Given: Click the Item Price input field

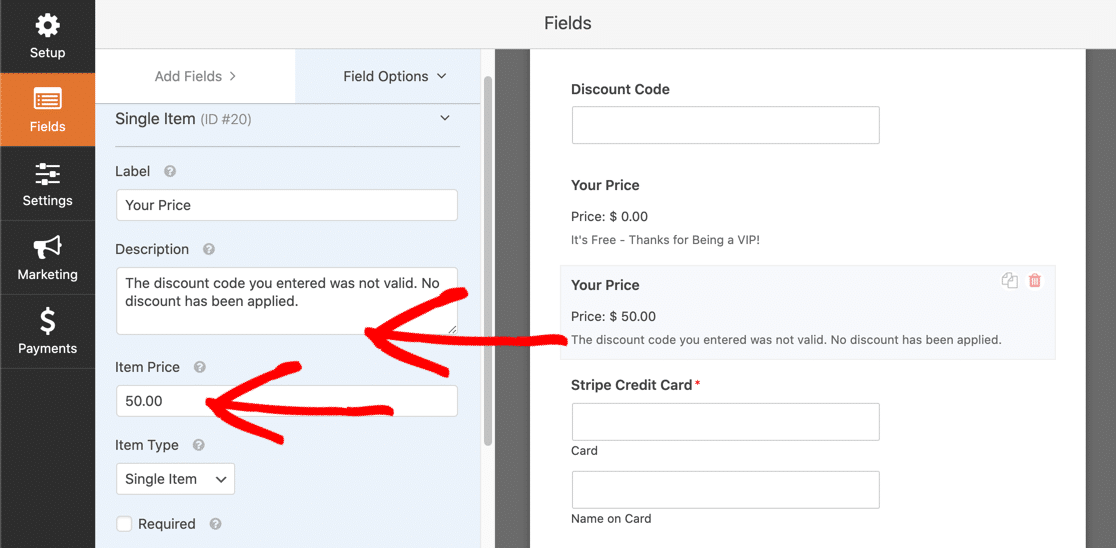Looking at the screenshot, I should [287, 401].
